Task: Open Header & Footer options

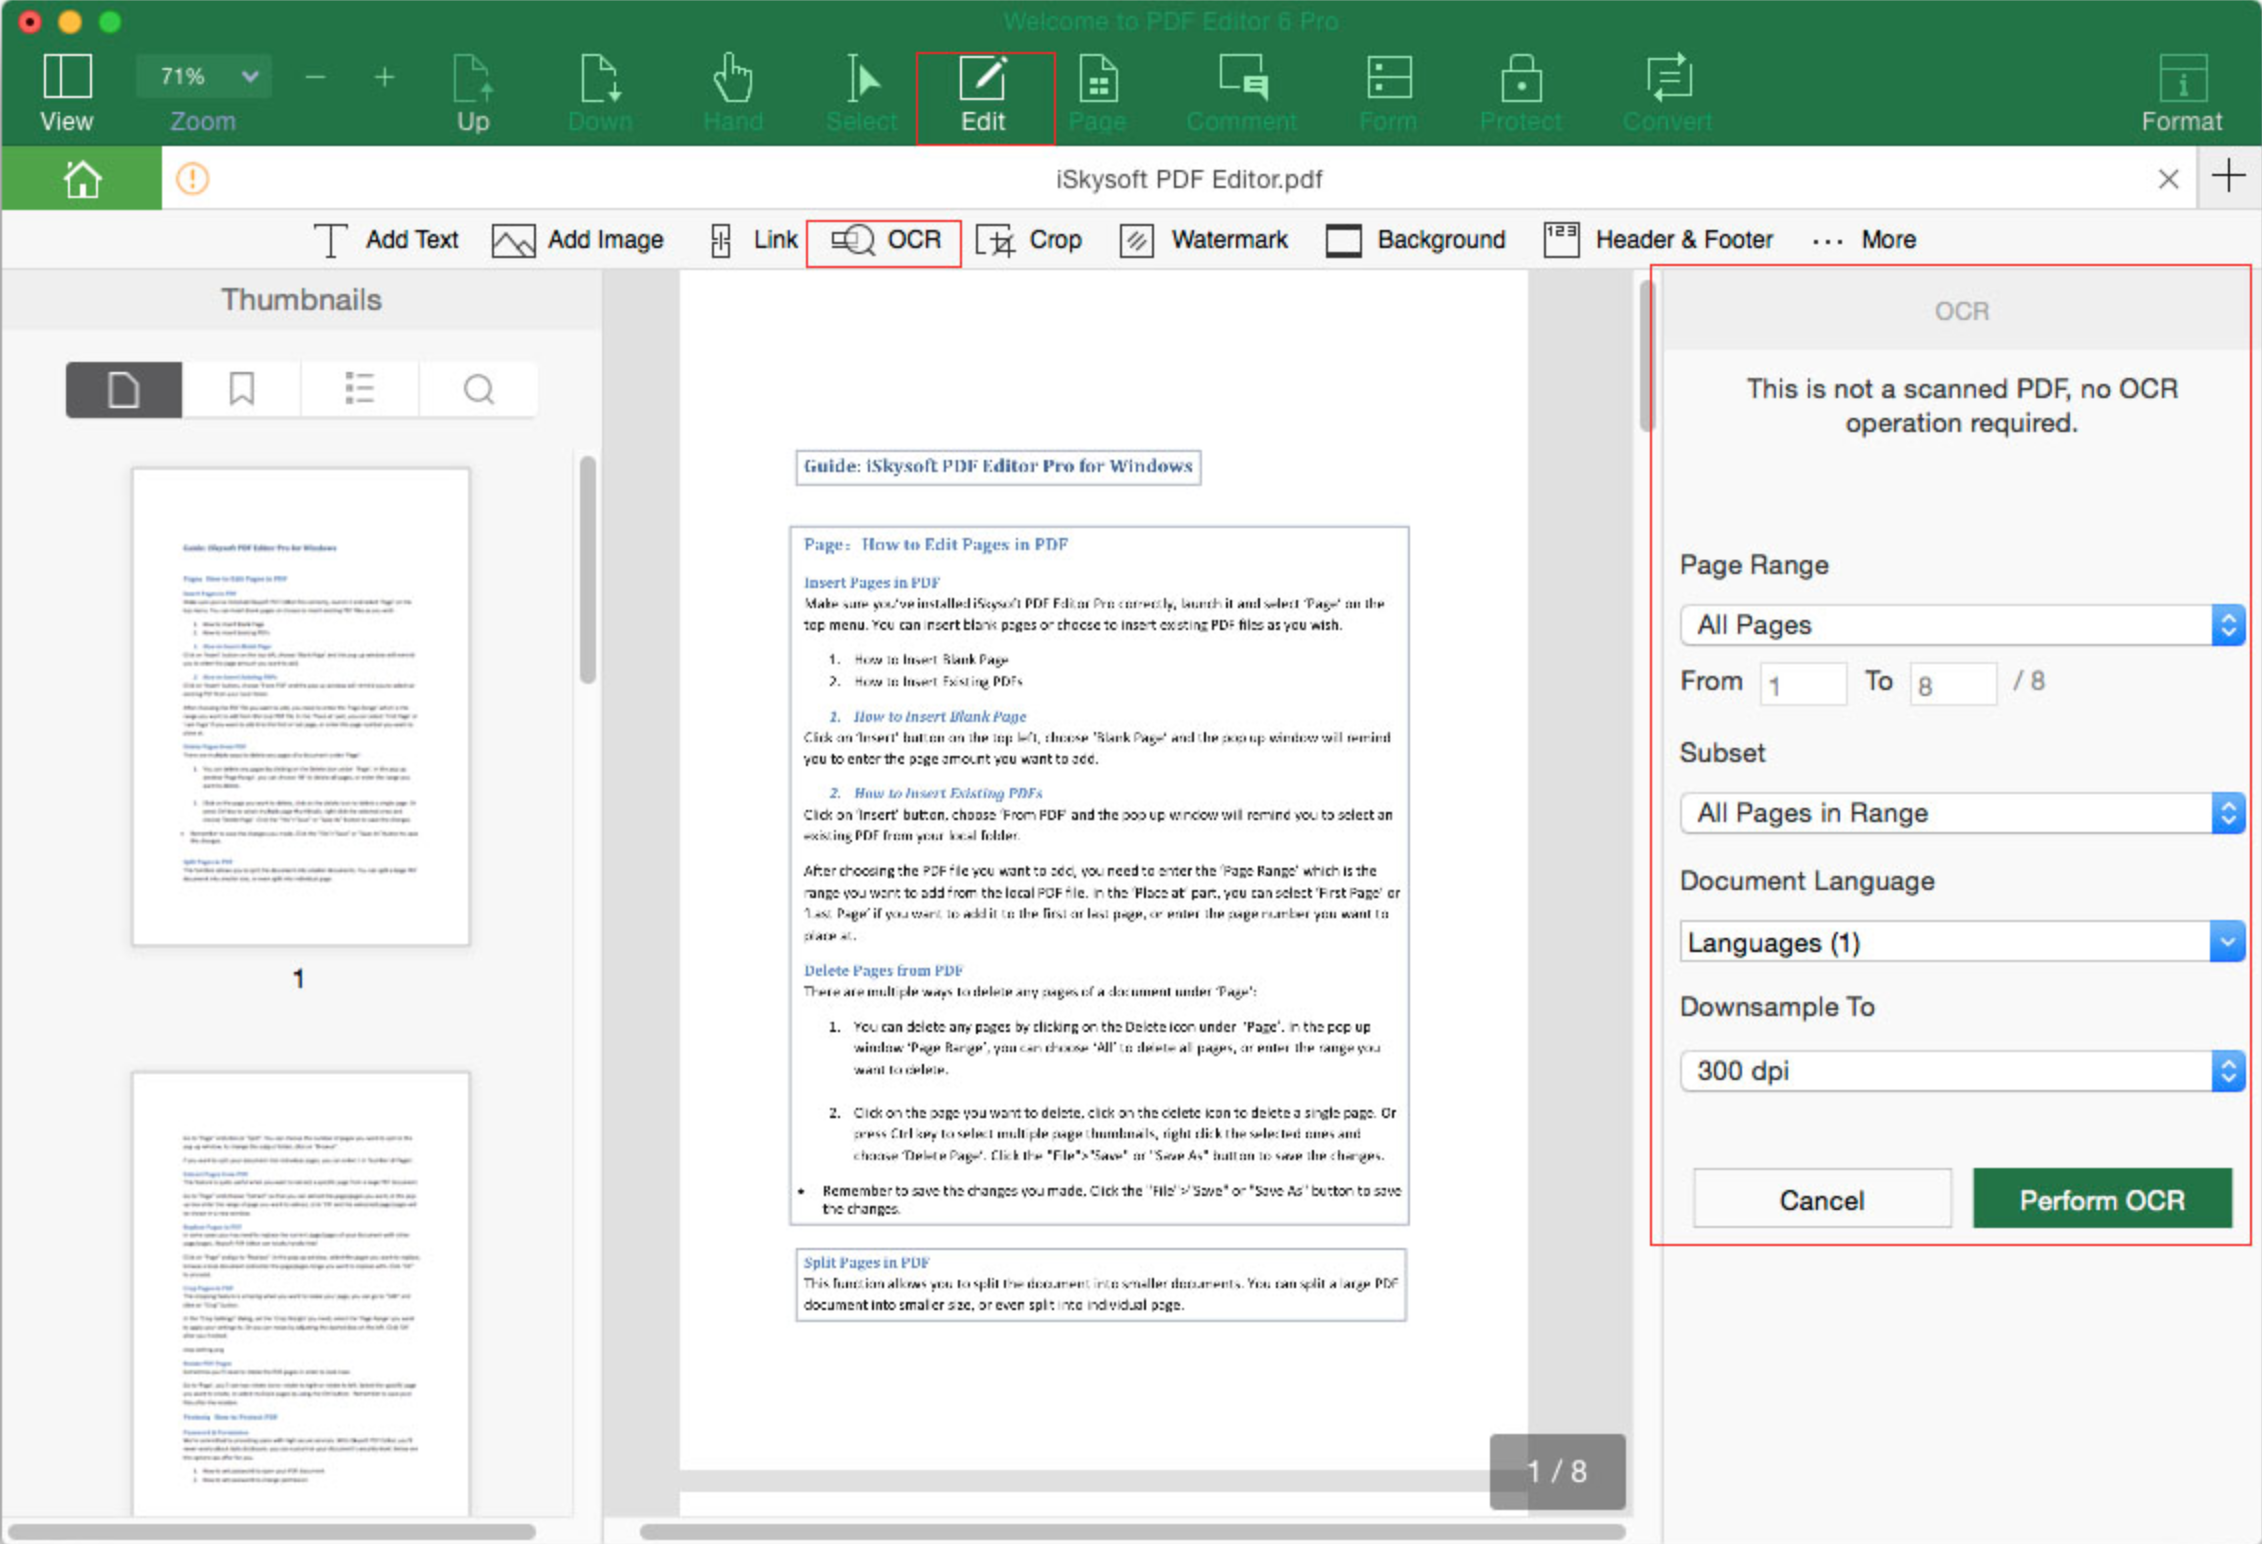Action: pyautogui.click(x=1658, y=240)
